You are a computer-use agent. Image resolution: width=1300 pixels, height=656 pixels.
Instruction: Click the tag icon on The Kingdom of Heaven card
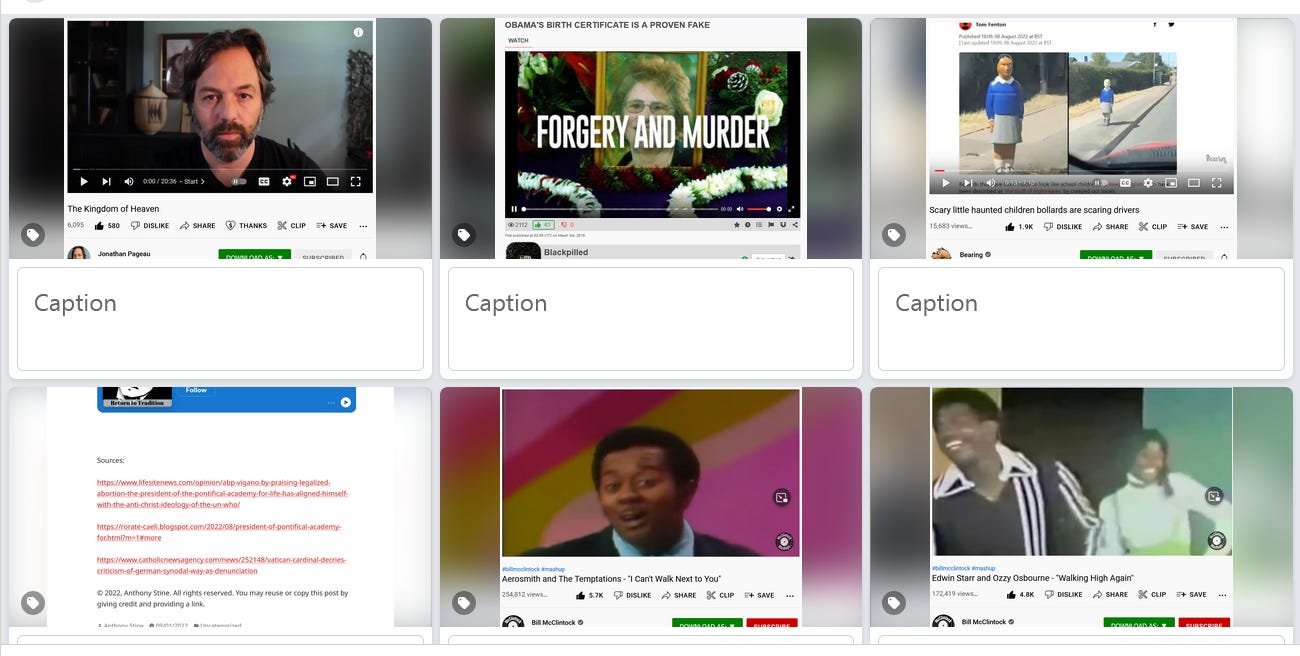pyautogui.click(x=33, y=236)
